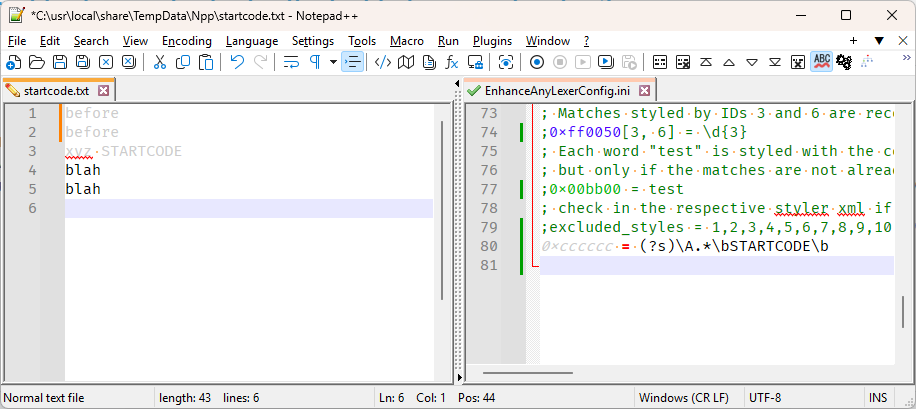This screenshot has height=409, width=916.
Task: Toggle the indent guide button
Action: (x=352, y=62)
